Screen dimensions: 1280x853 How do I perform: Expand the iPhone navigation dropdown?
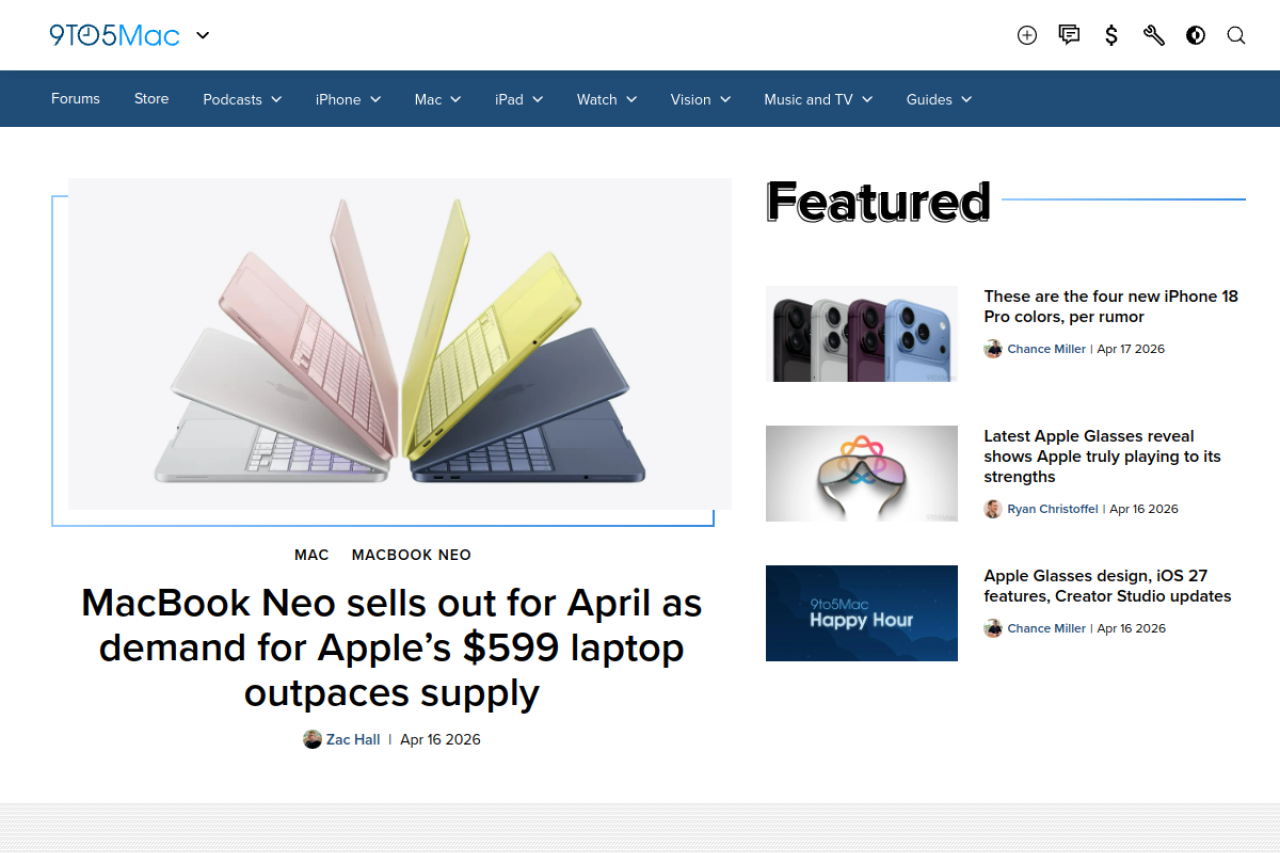pos(348,99)
